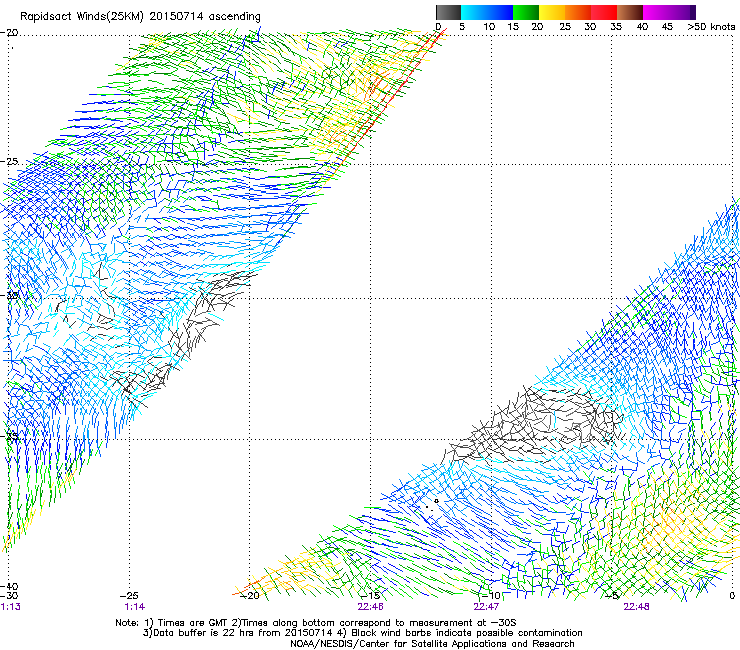Viewport: 740px width, 650px height.
Task: Select the gray 0-5 knots colorbar segment
Action: point(448,12)
